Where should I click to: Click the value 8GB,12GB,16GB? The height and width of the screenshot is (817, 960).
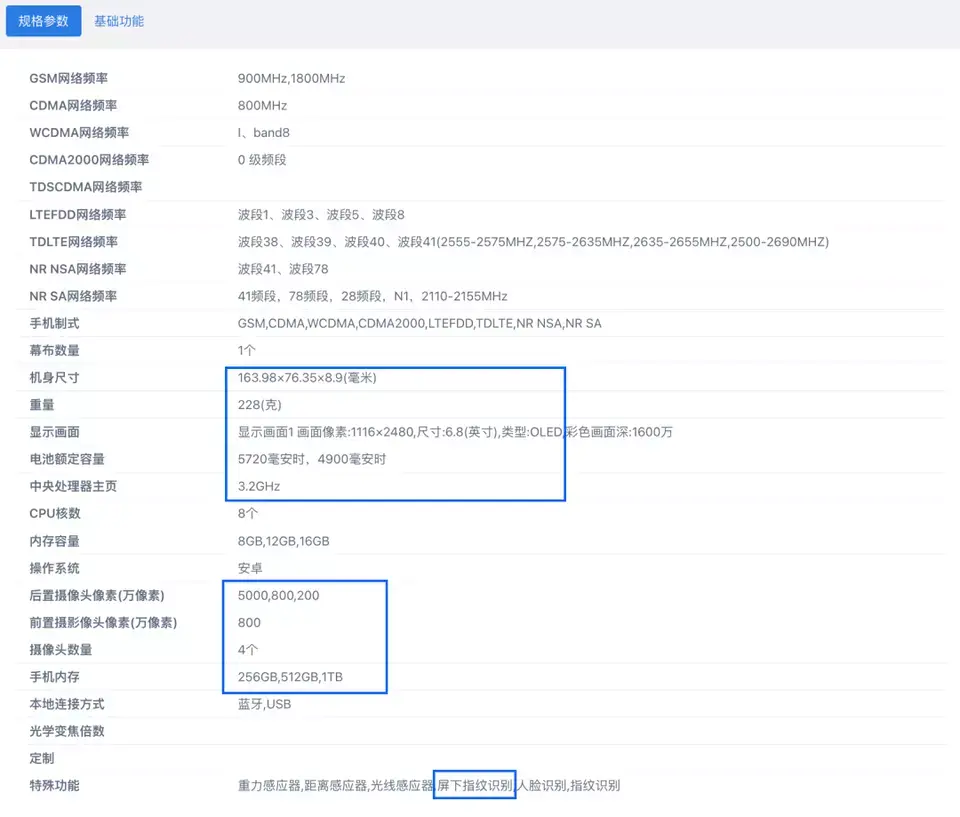[283, 541]
